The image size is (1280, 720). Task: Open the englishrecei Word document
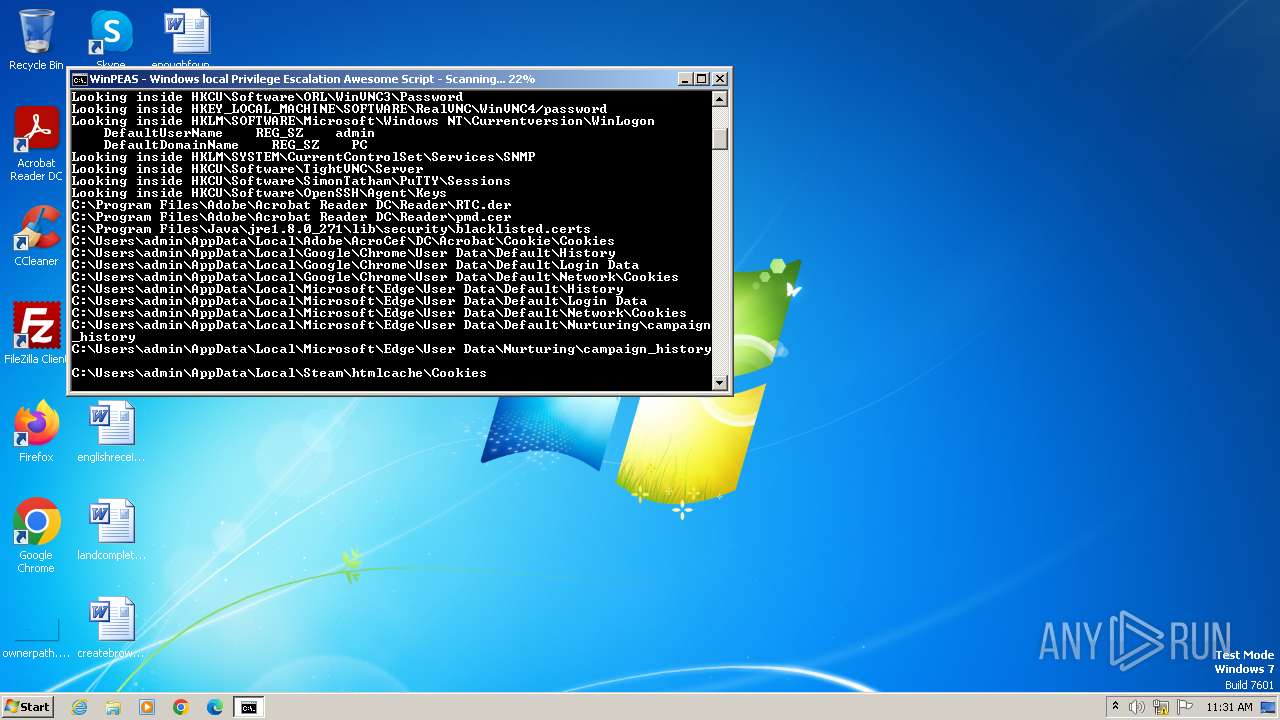pos(111,432)
